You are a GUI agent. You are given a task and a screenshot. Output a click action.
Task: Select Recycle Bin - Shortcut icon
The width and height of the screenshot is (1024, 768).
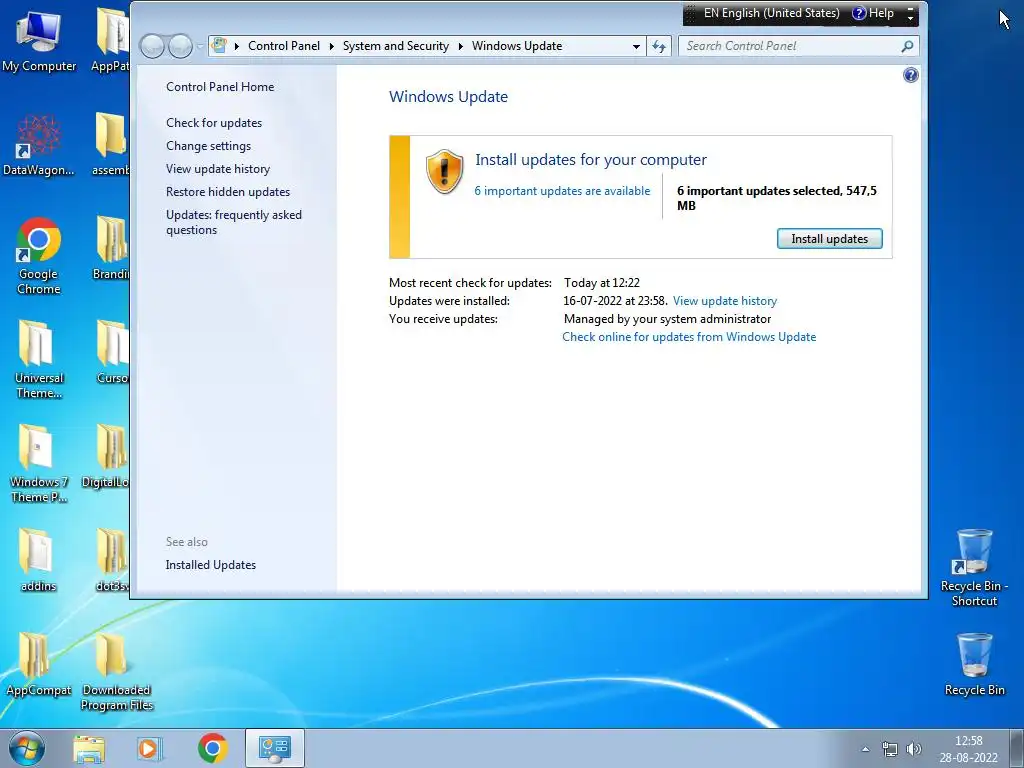tap(974, 568)
